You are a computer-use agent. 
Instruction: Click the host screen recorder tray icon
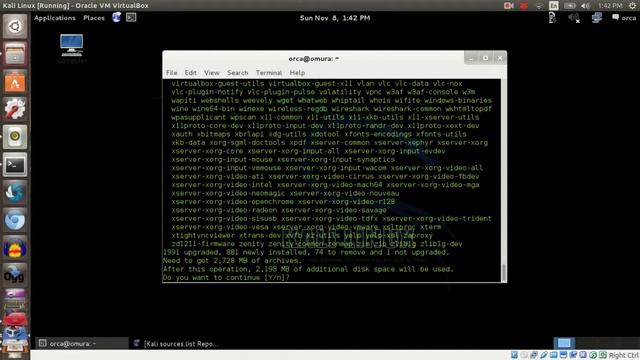click(x=509, y=5)
